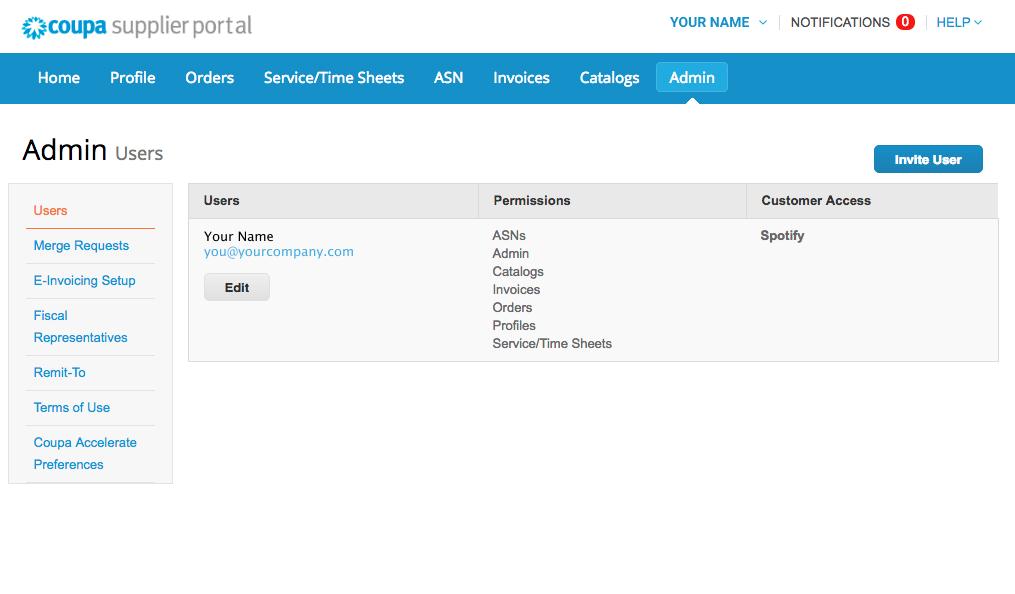Open the Merge Requests admin page

click(x=80, y=245)
